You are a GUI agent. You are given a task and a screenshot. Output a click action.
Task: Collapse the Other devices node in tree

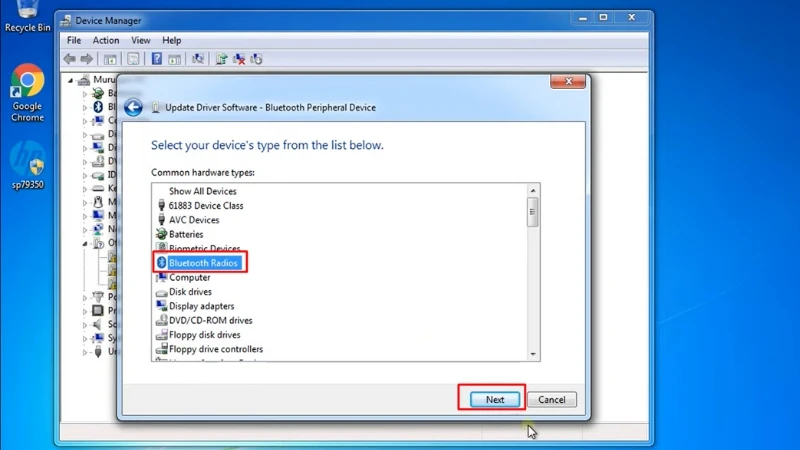[85, 243]
